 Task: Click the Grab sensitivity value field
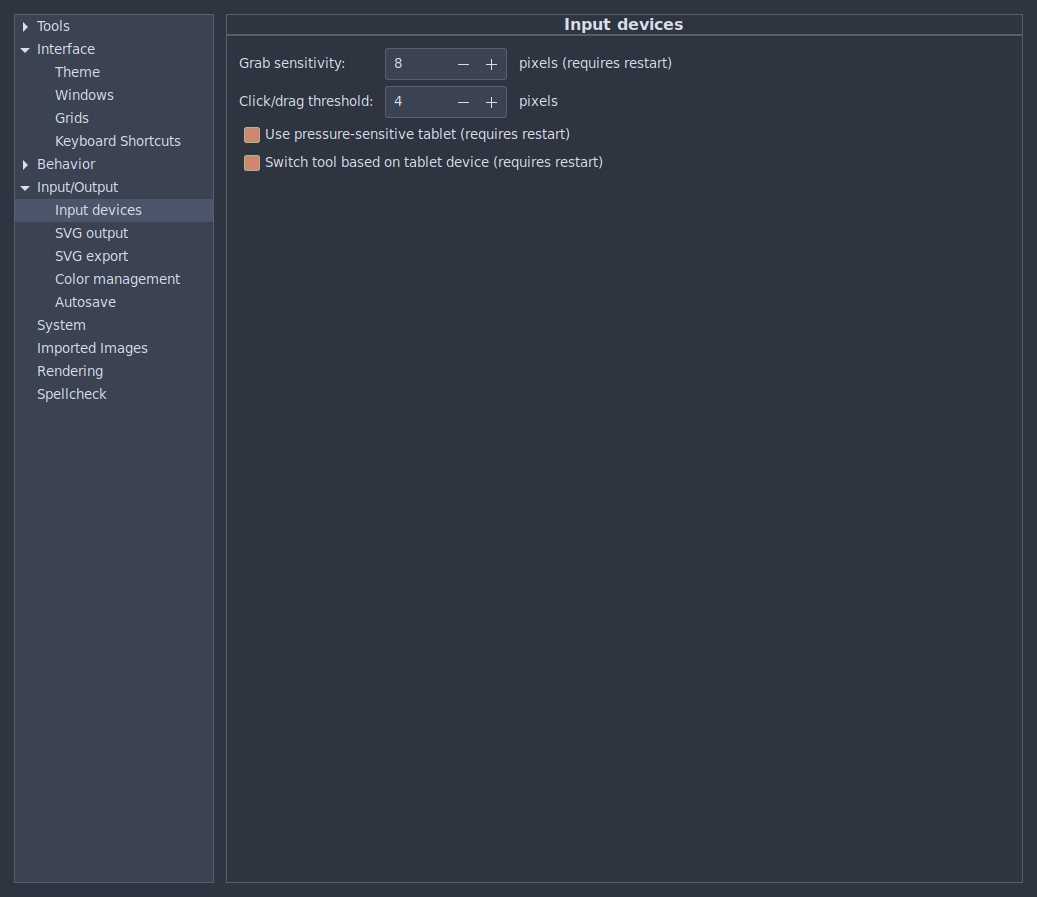[418, 64]
